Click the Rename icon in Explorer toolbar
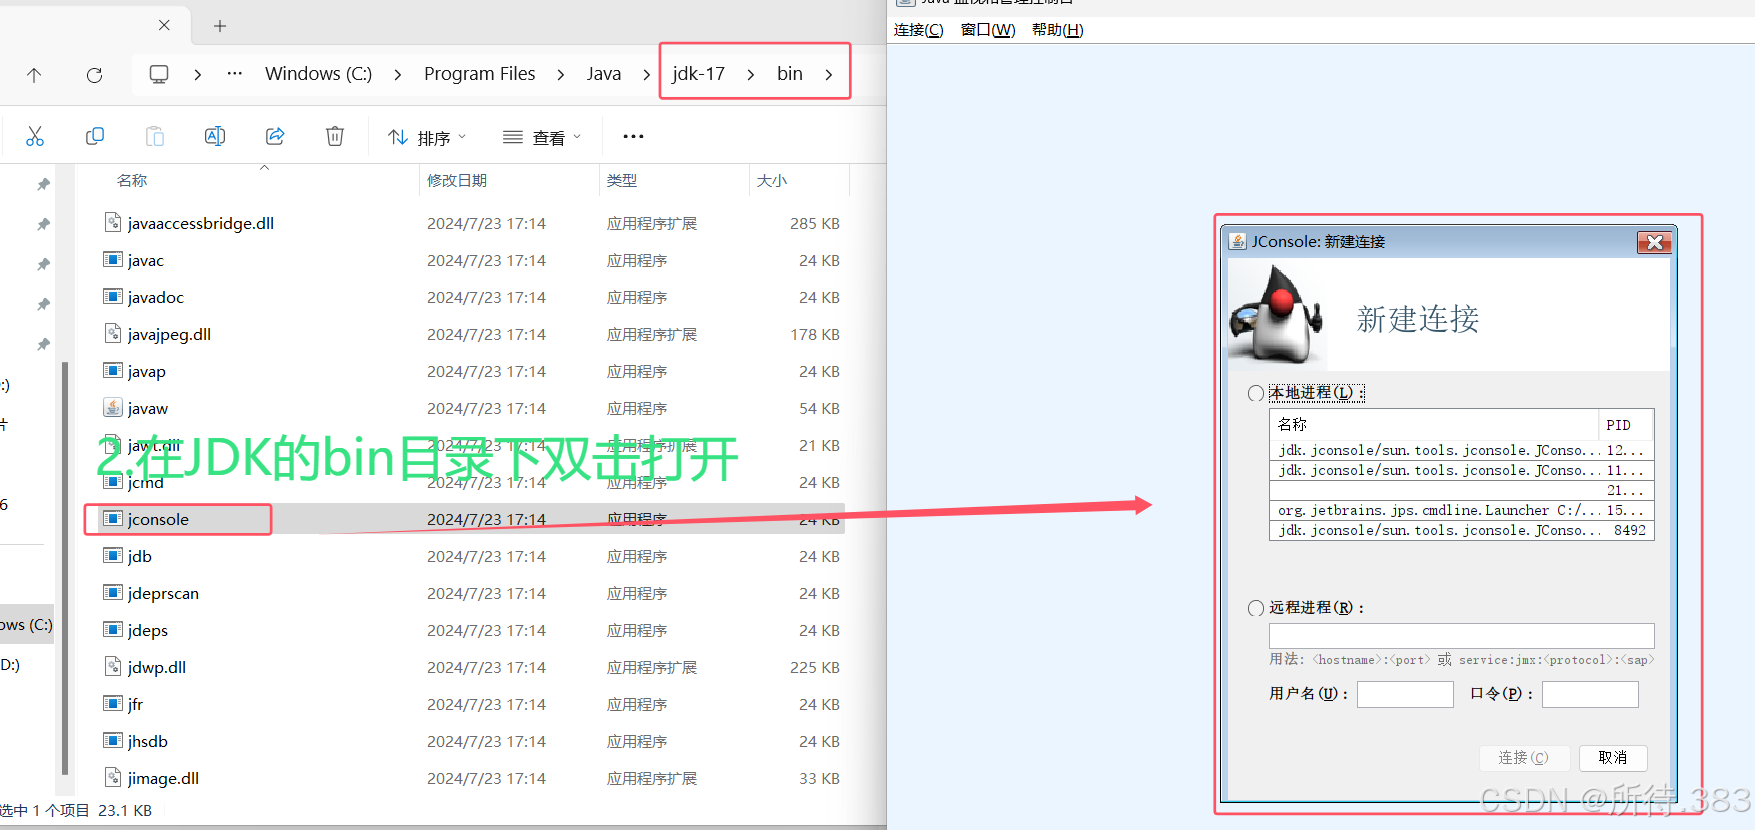The image size is (1755, 830). point(215,136)
